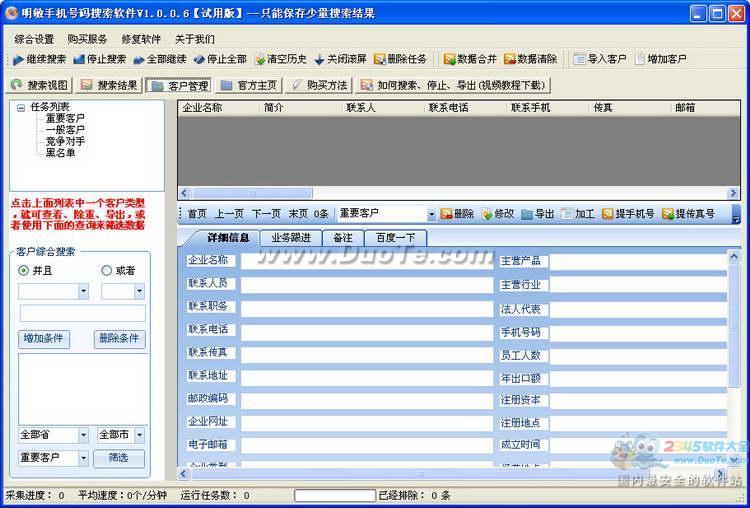
Task: Switch to the 百度一下 tab
Action: pos(396,238)
